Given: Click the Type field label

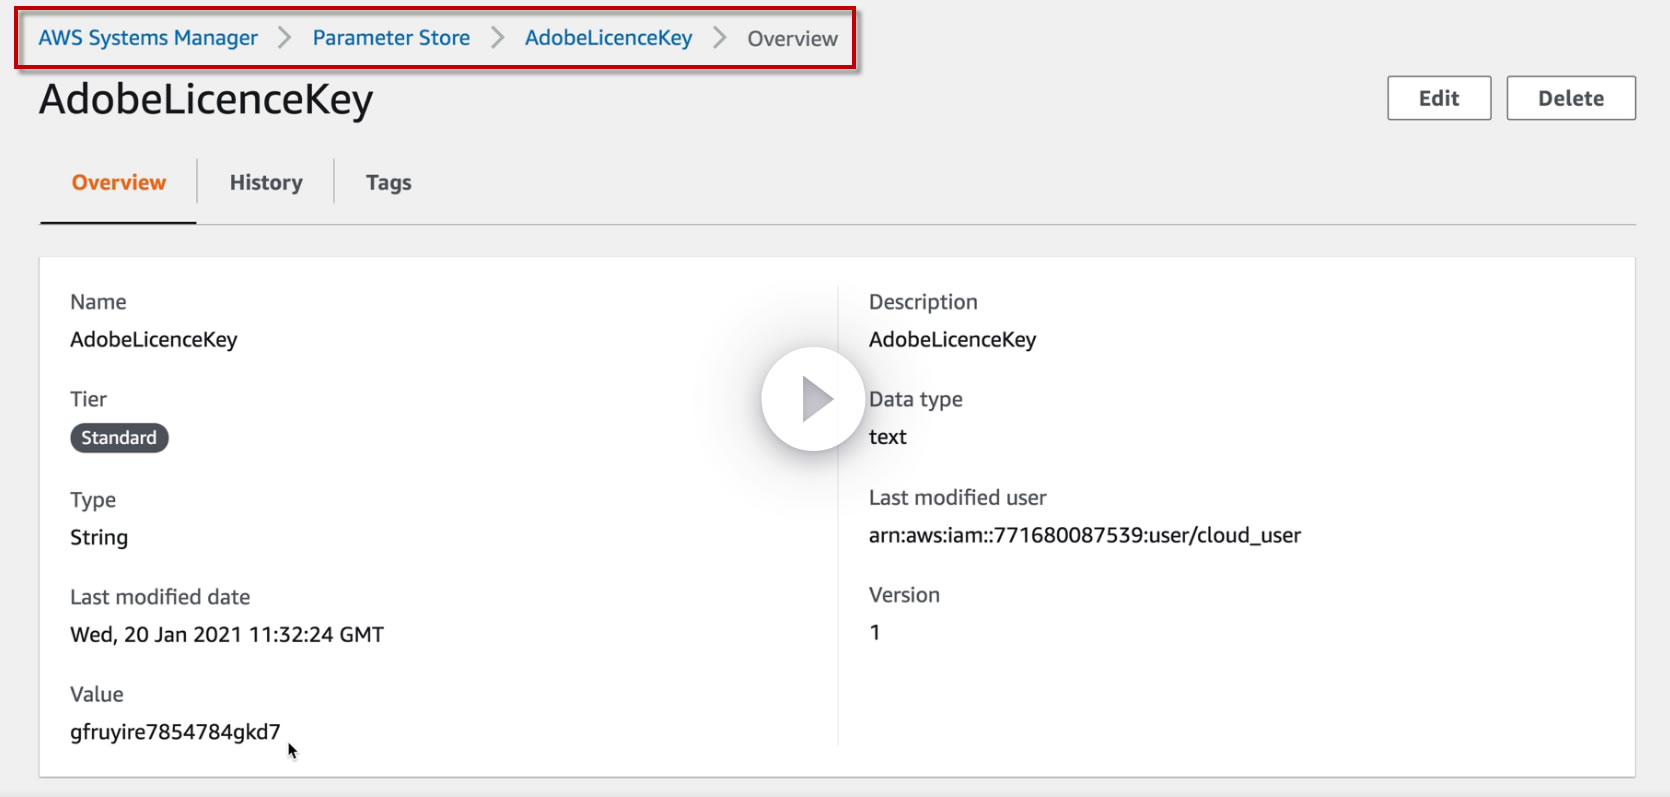Looking at the screenshot, I should tap(93, 500).
